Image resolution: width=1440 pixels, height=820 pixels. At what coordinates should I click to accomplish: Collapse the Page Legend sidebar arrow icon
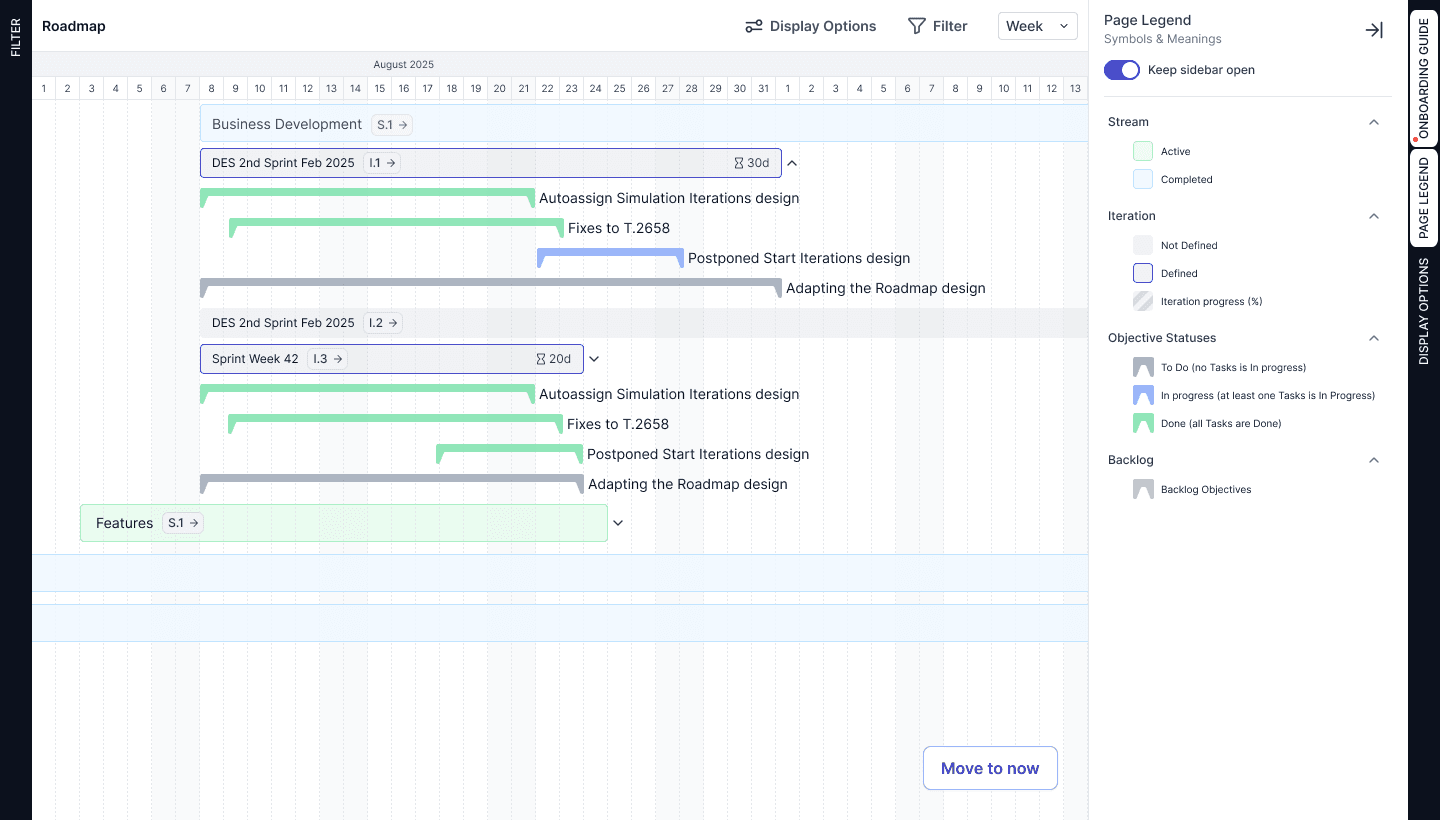click(x=1374, y=30)
